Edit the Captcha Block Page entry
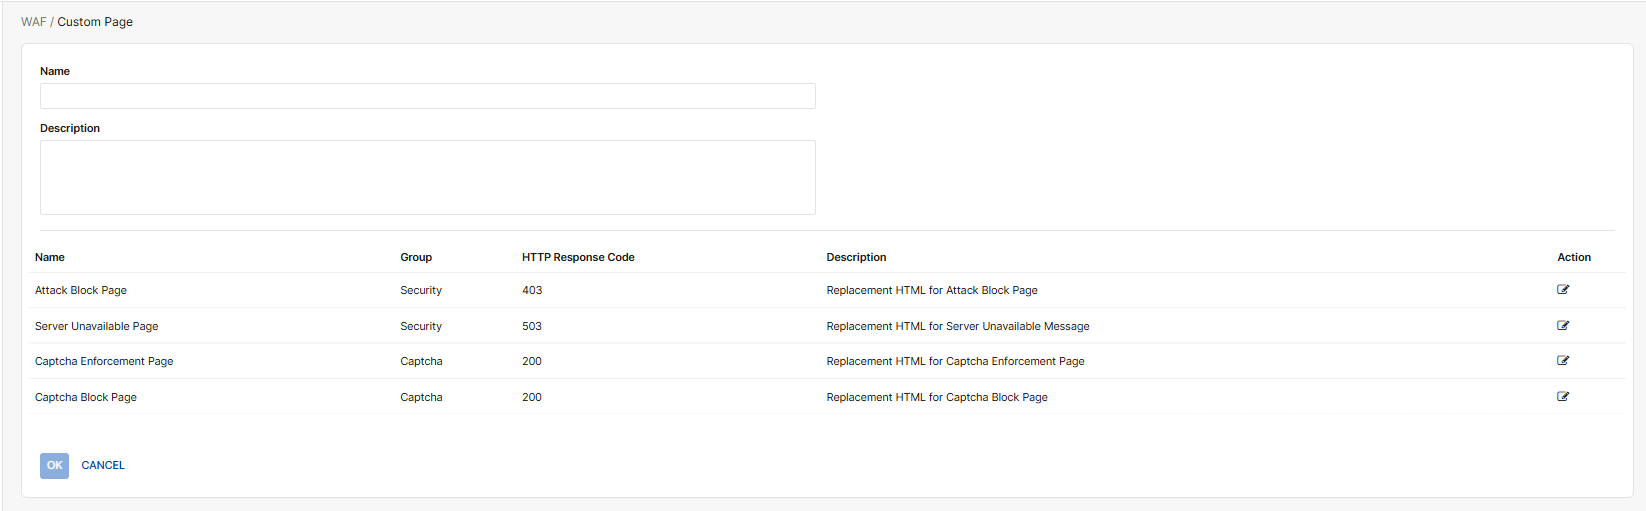This screenshot has height=511, width=1646. coord(1563,397)
